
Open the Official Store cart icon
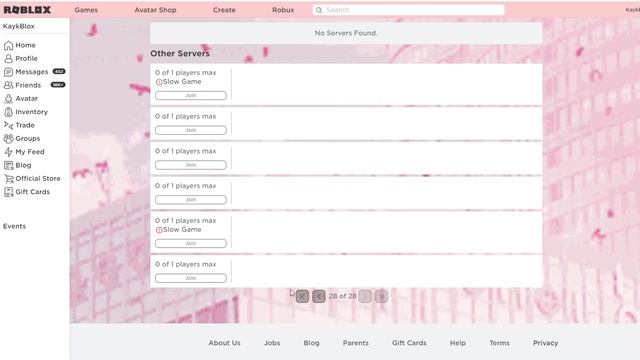pyautogui.click(x=8, y=179)
